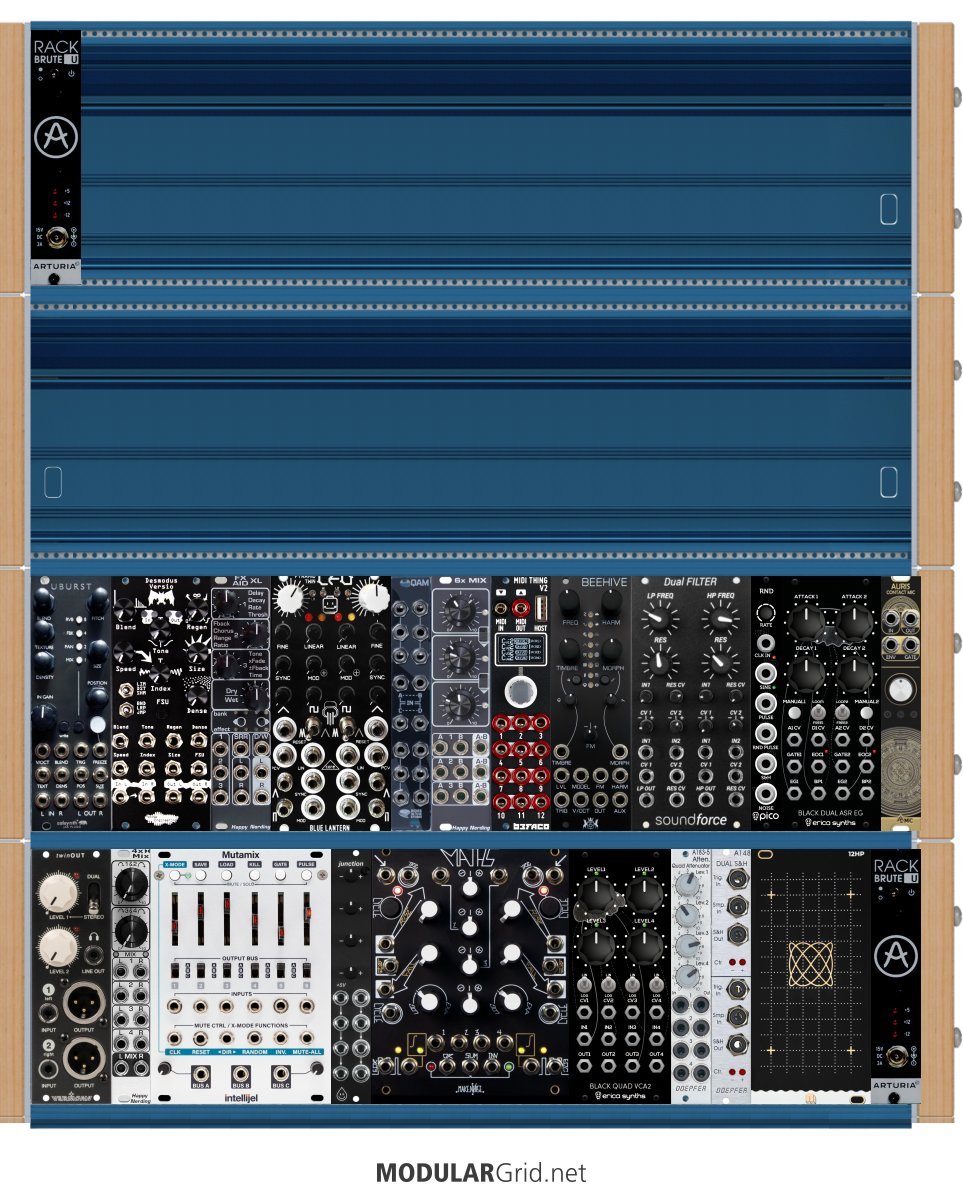Click the RATE knob on Pico RND
The height and width of the screenshot is (1194, 963).
tap(766, 612)
